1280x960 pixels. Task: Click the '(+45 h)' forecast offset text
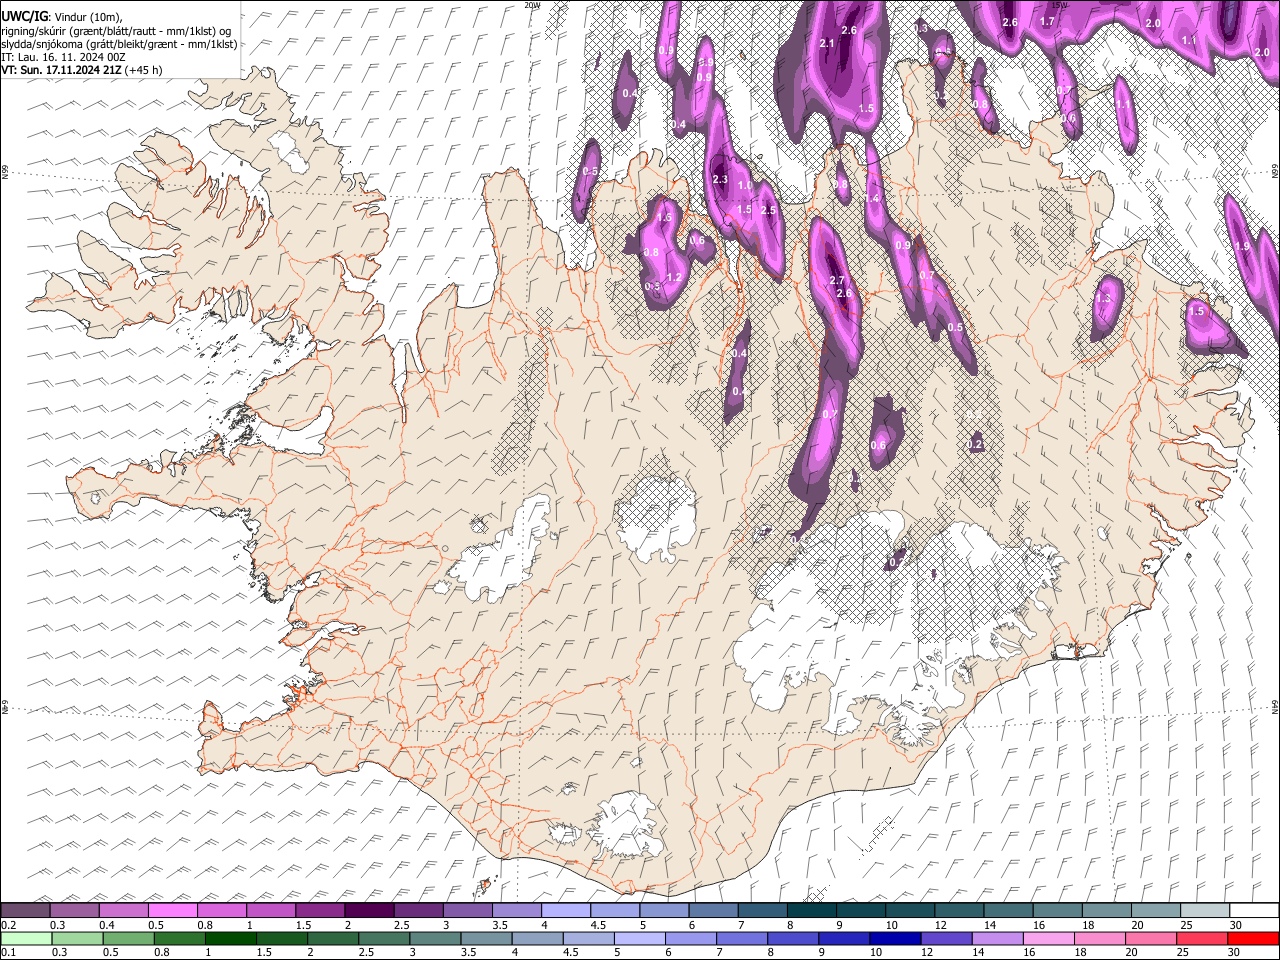pyautogui.click(x=144, y=70)
